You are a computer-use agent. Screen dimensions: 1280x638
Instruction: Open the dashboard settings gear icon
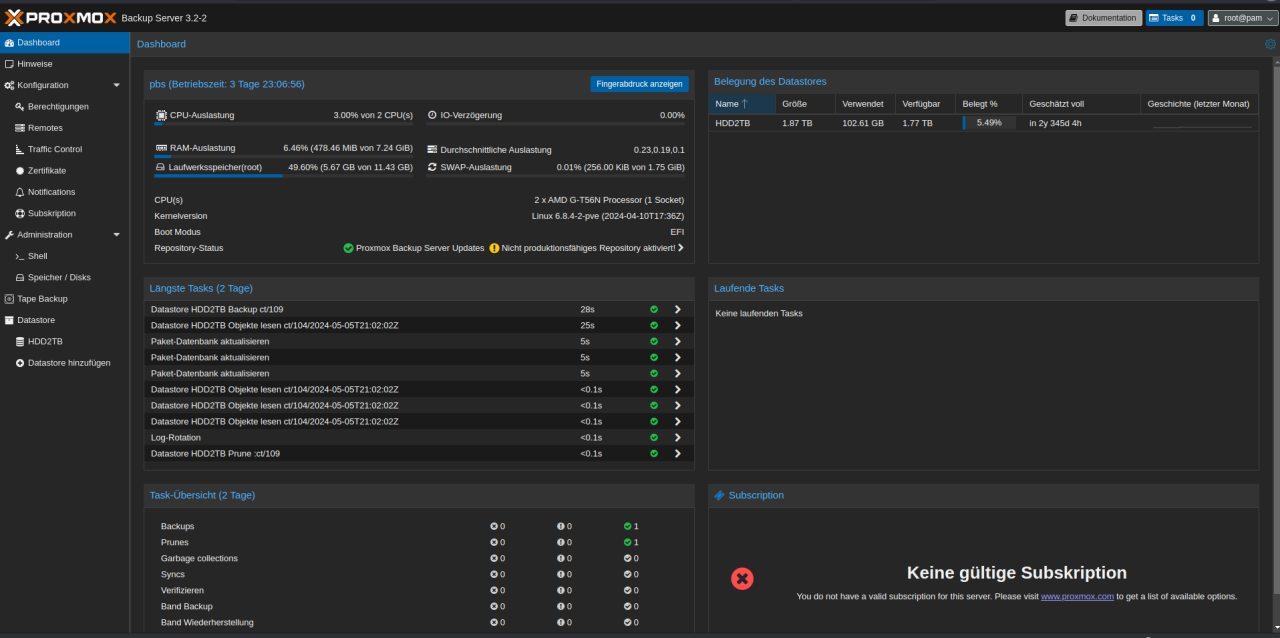point(1270,44)
